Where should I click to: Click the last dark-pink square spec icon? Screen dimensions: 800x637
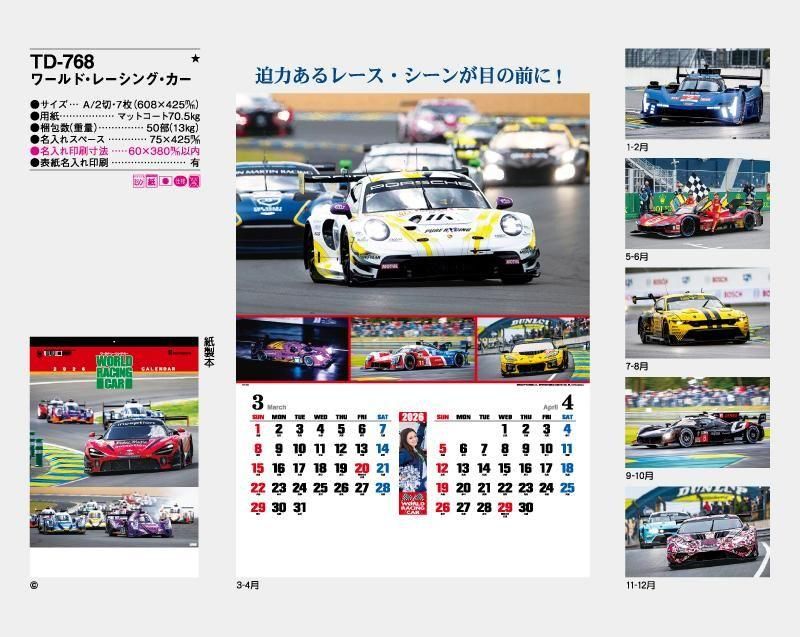194,181
